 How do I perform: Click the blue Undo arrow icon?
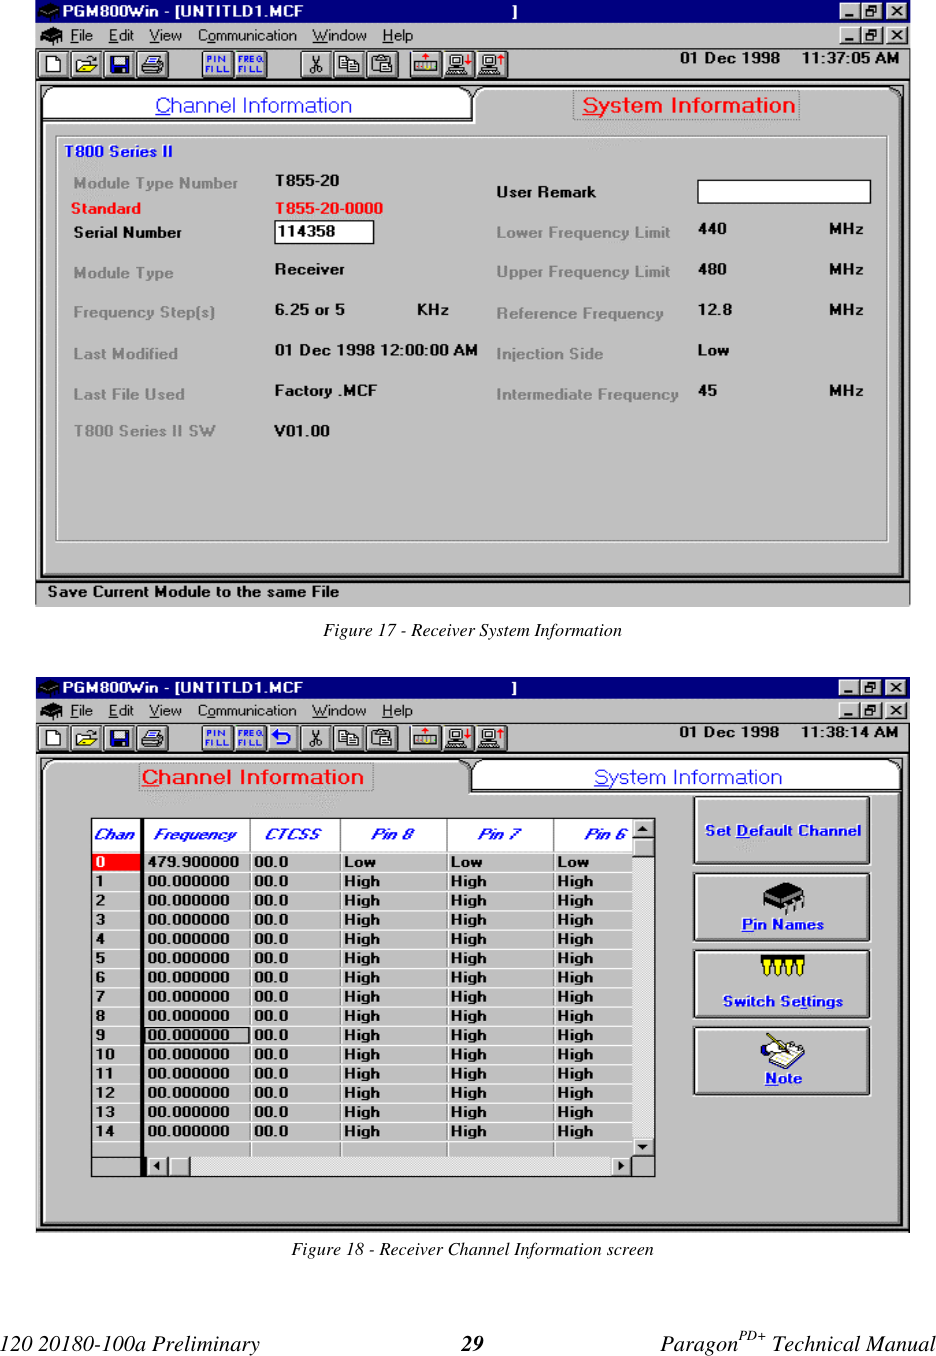[283, 738]
